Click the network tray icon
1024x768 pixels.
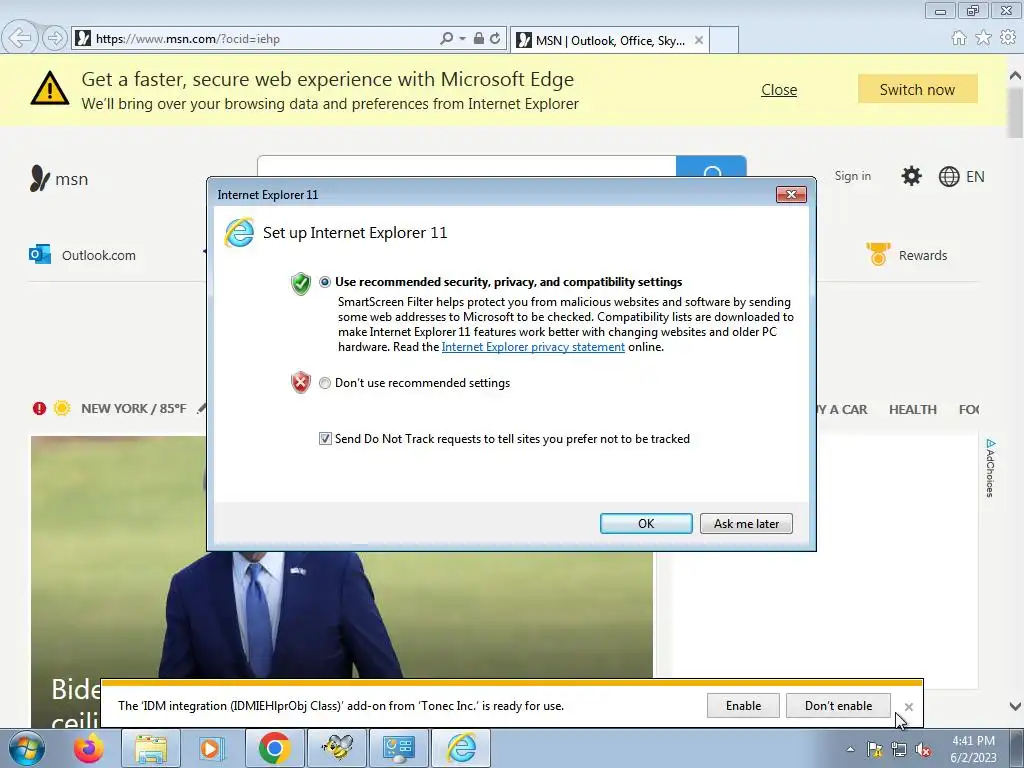pos(899,750)
